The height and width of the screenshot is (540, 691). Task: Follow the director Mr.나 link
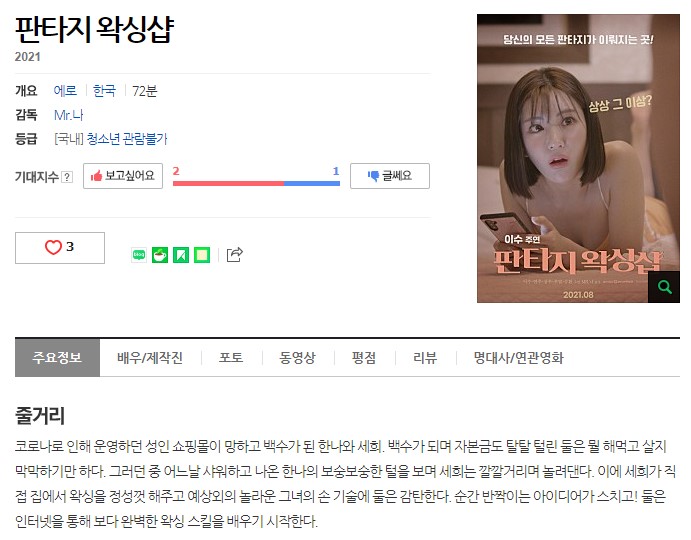(68, 115)
